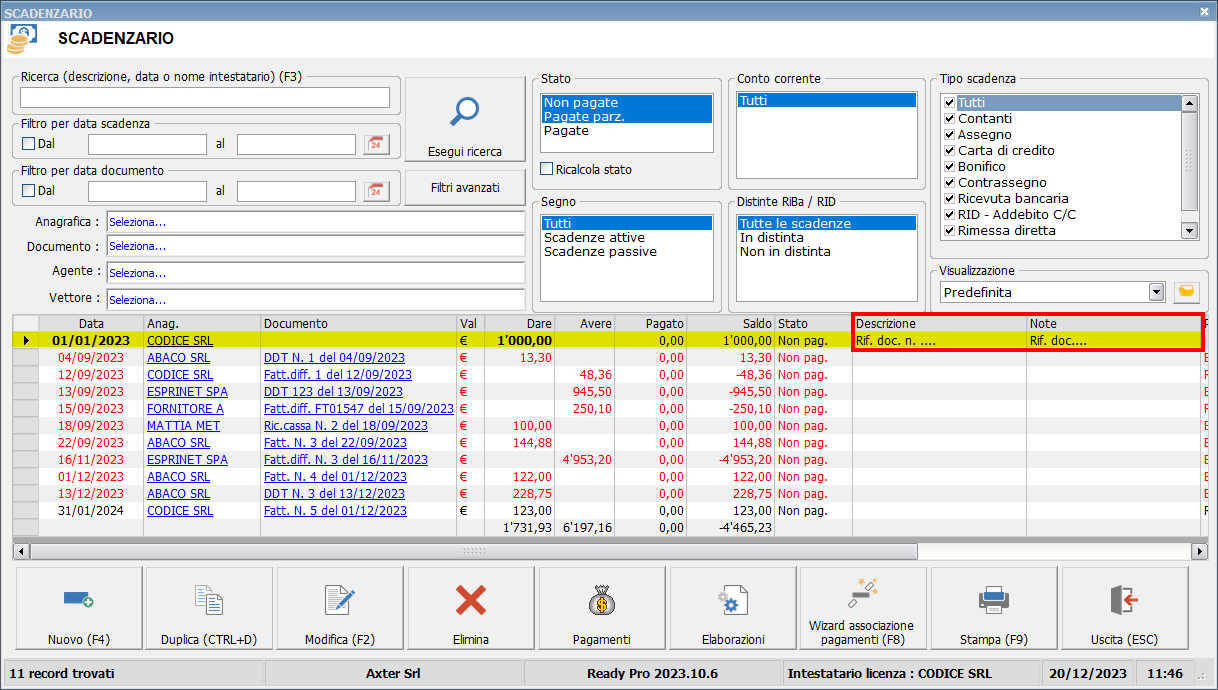Screen dimensions: 1218x690
Task: Choose Scadenze passive in Segno list
Action: [600, 252]
